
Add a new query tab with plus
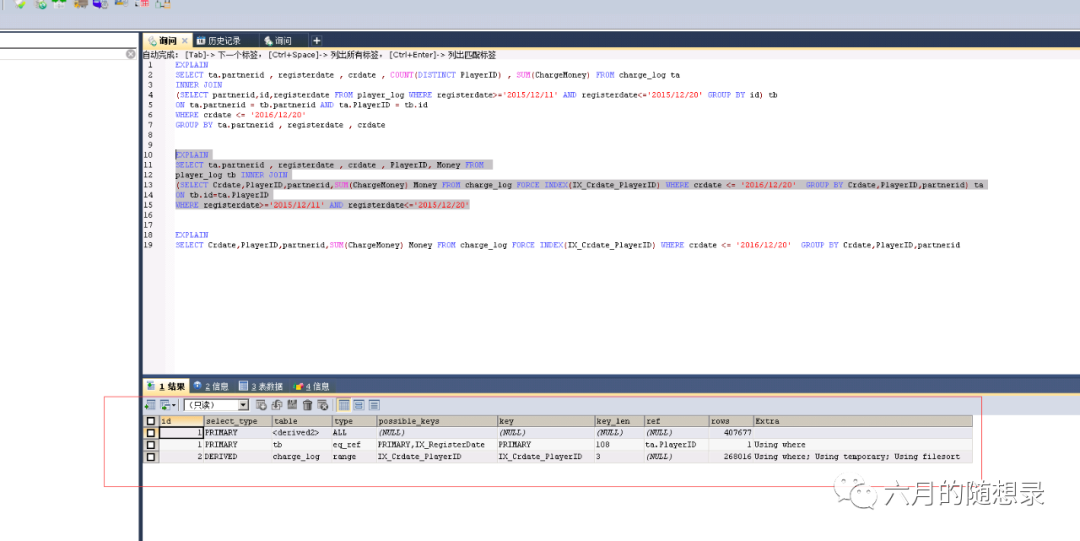(x=316, y=41)
